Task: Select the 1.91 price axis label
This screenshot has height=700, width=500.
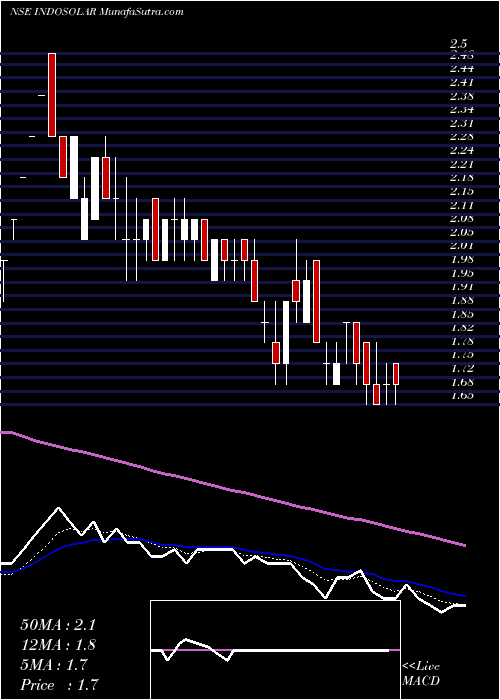Action: point(462,287)
